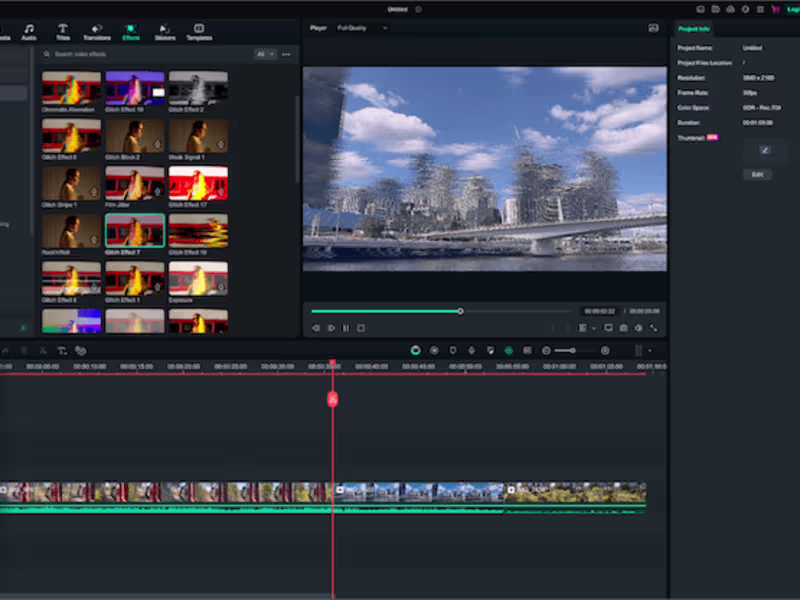Image resolution: width=800 pixels, height=600 pixels.
Task: Click the playhead scissors split icon
Action: pyautogui.click(x=333, y=399)
